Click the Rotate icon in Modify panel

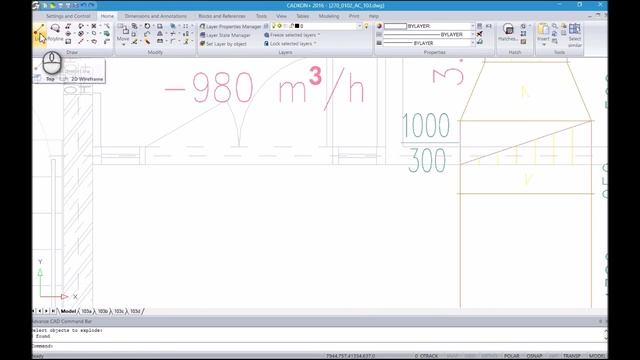(147, 26)
